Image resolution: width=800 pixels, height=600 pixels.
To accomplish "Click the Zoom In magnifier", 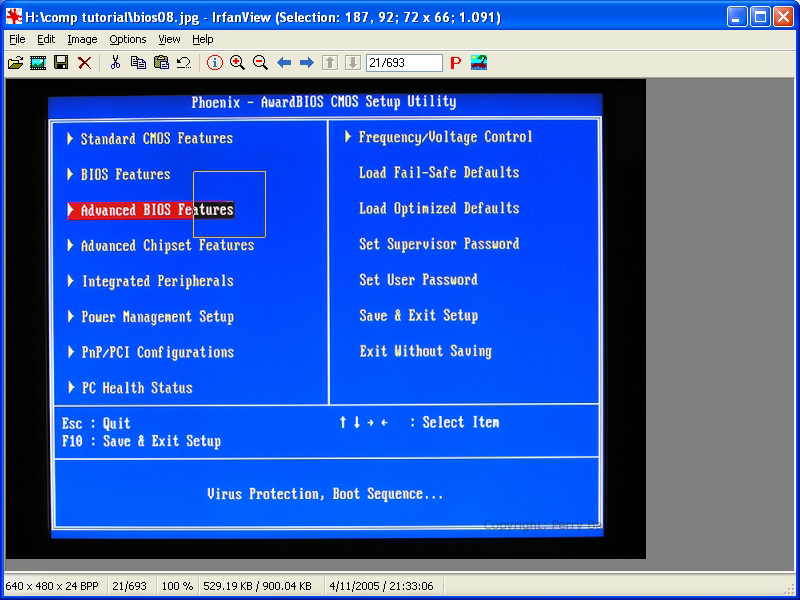I will [x=237, y=63].
